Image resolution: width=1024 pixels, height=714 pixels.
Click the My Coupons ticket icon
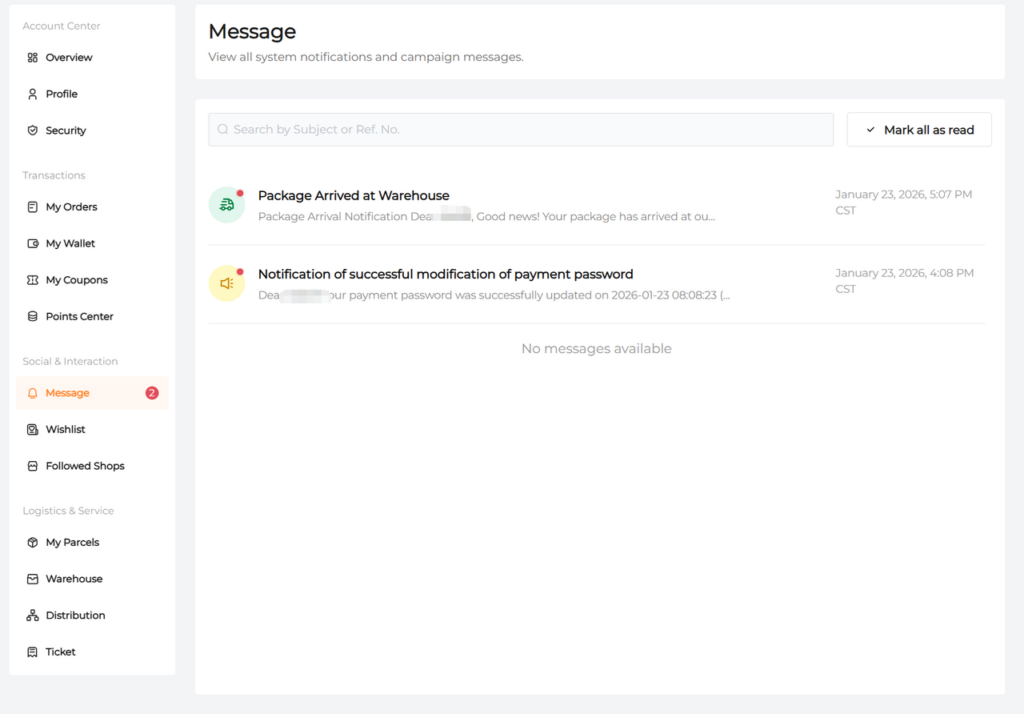tap(33, 281)
